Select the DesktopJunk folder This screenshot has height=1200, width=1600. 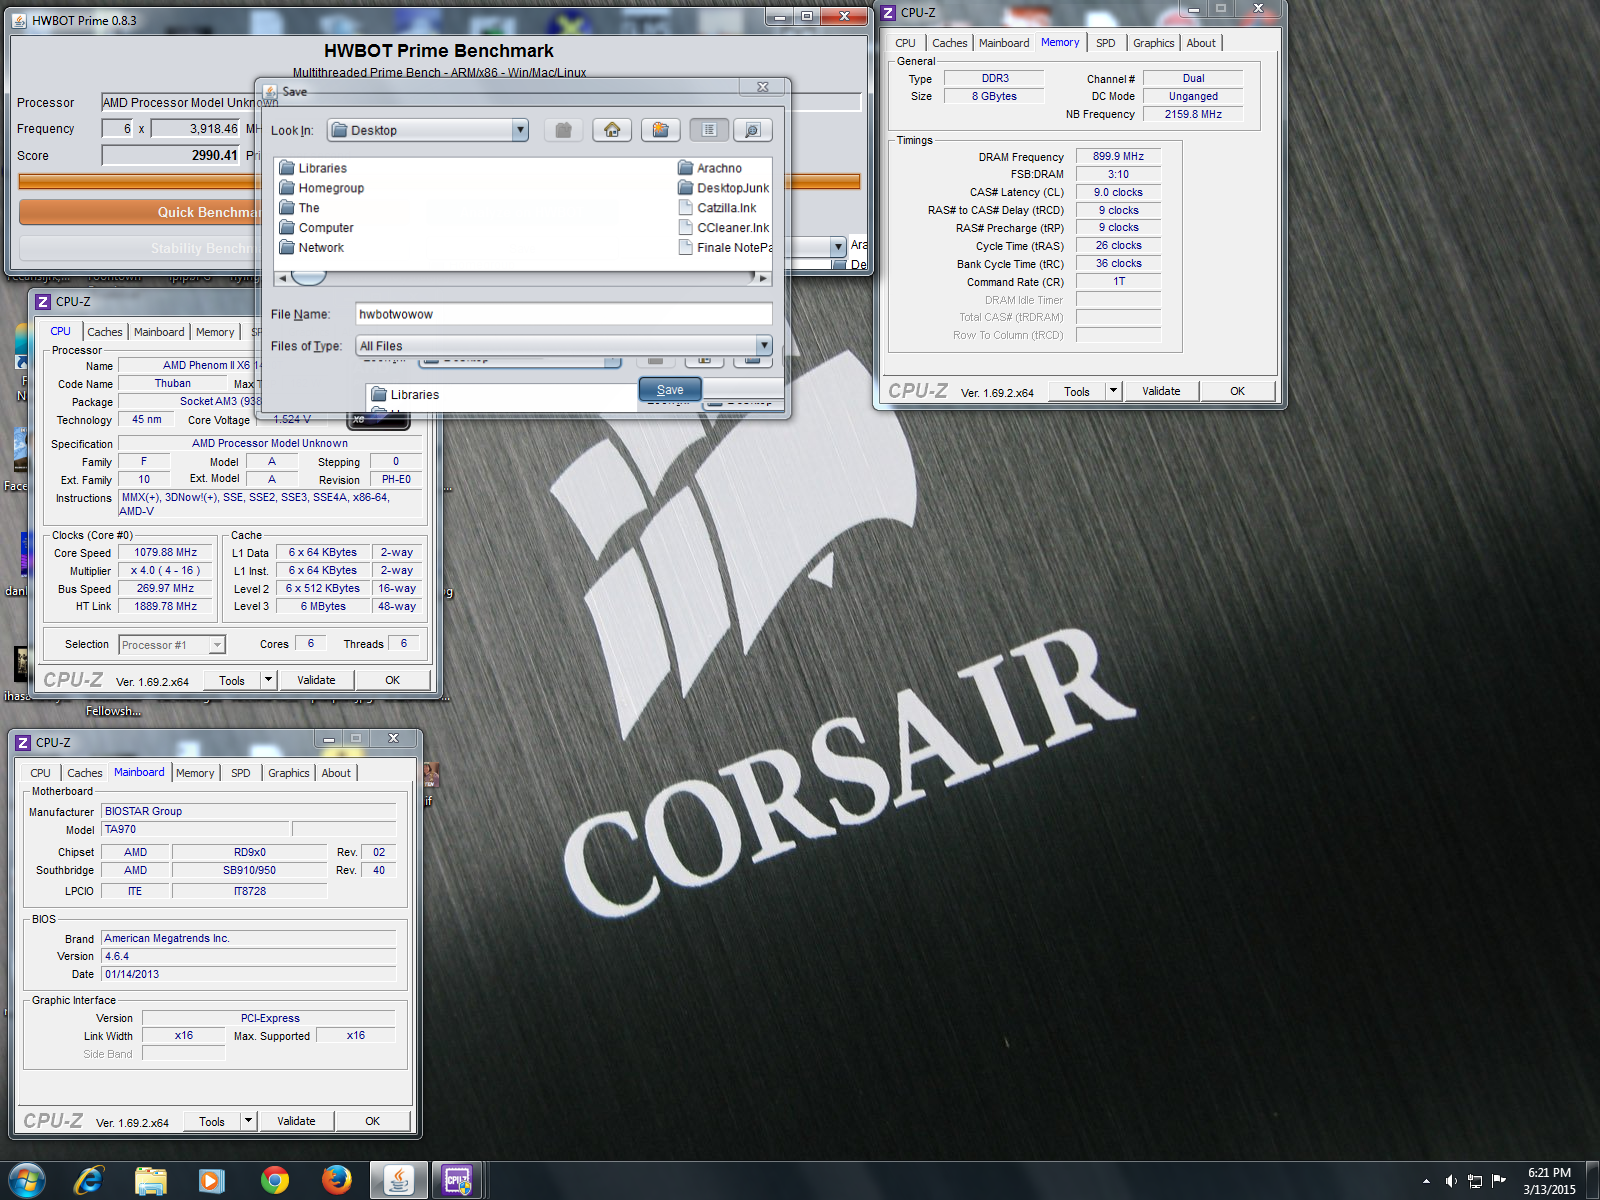pyautogui.click(x=724, y=188)
